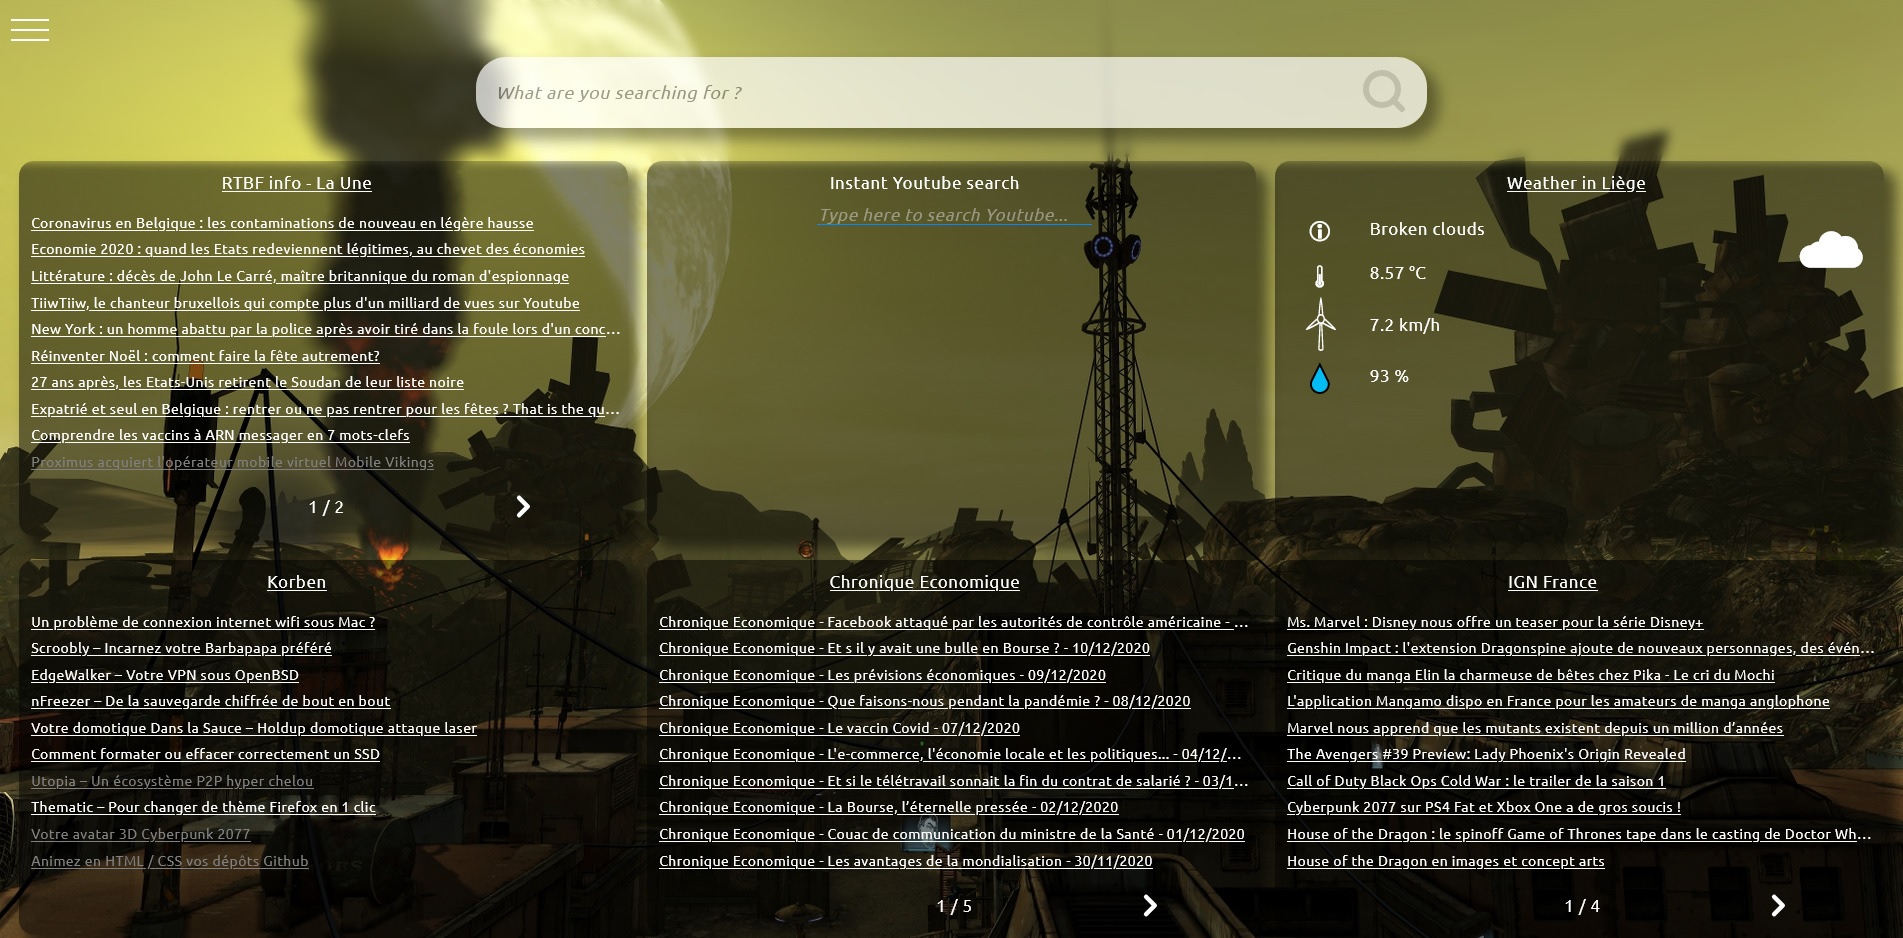
Task: Open the Chronique Economique title link
Action: [x=924, y=582]
